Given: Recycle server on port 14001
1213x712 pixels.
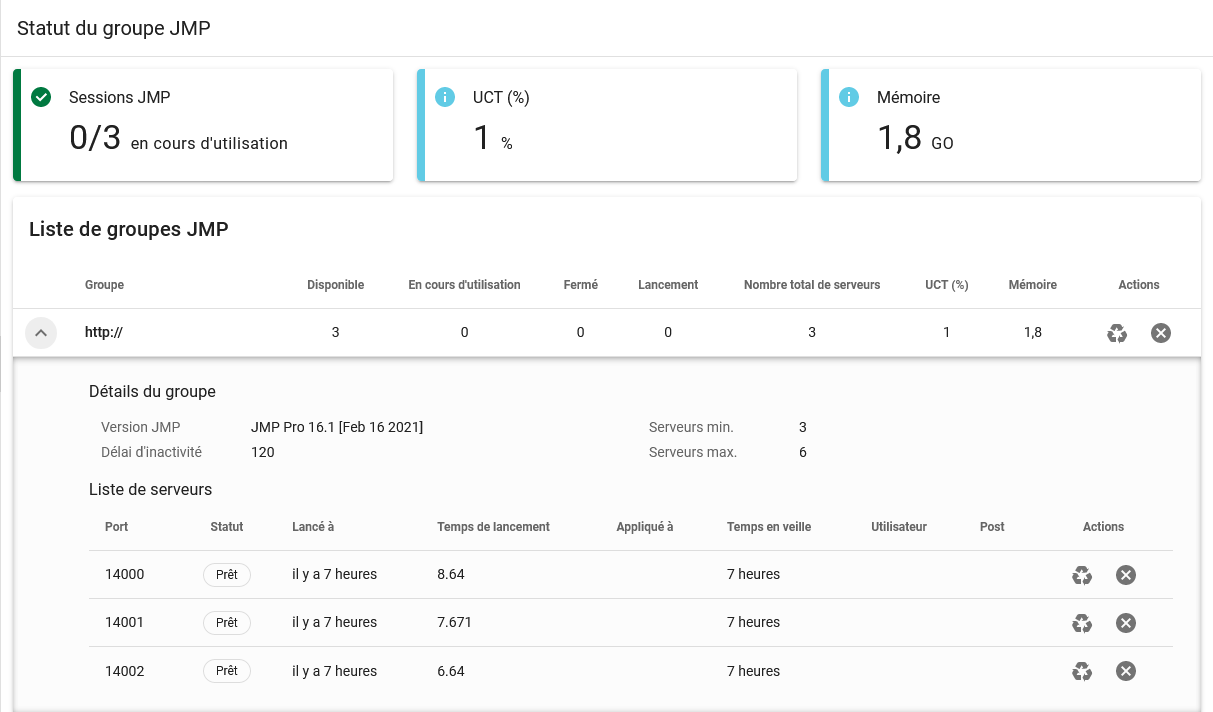Looking at the screenshot, I should (1082, 623).
